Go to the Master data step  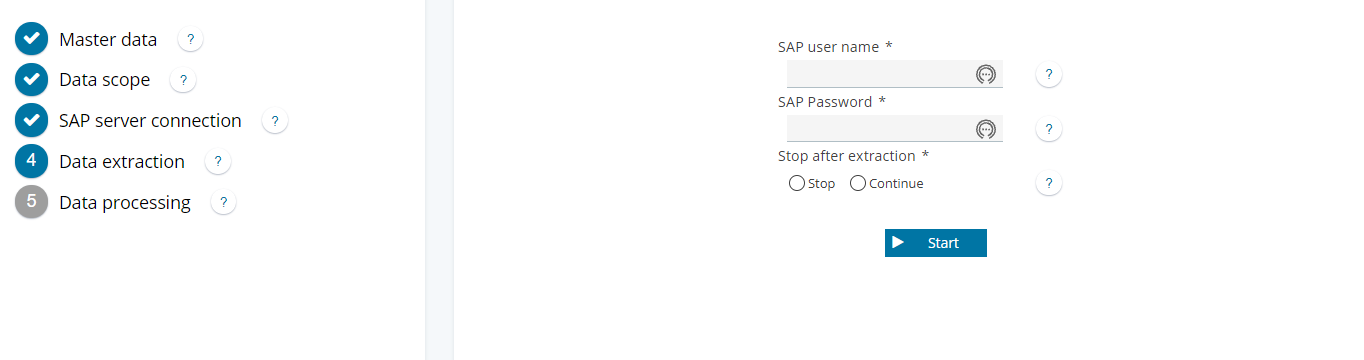click(108, 40)
